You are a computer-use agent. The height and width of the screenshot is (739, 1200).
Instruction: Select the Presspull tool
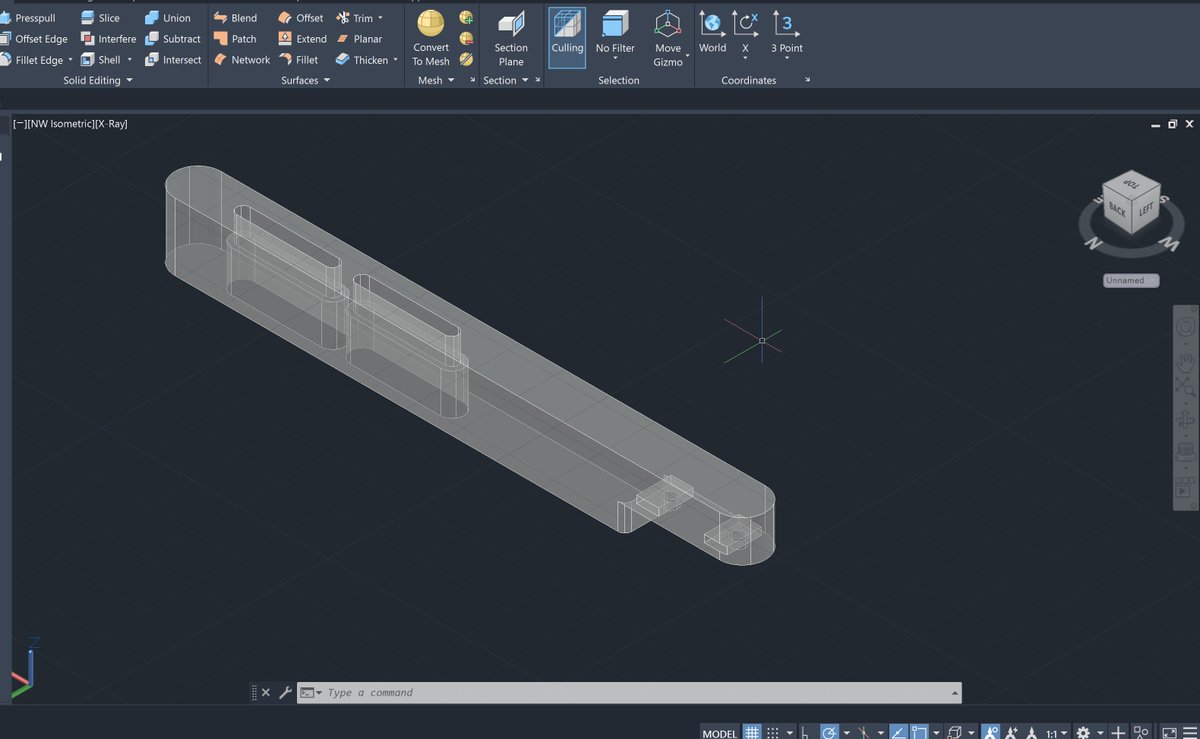click(x=29, y=18)
